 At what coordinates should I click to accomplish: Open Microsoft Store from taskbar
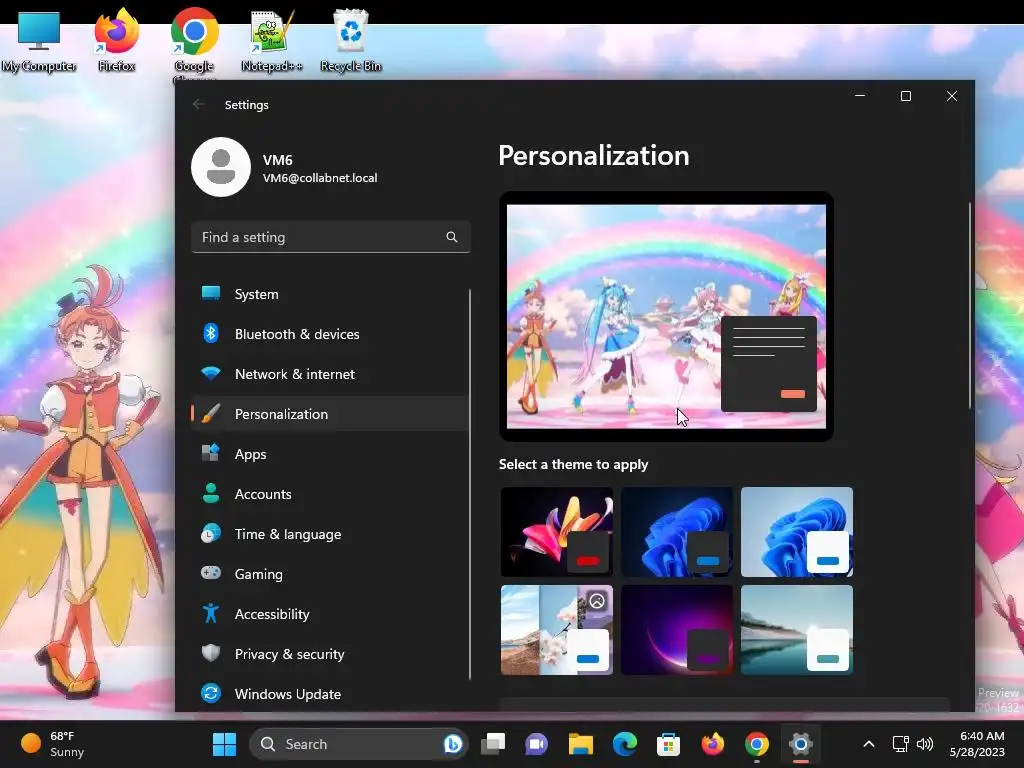point(668,744)
